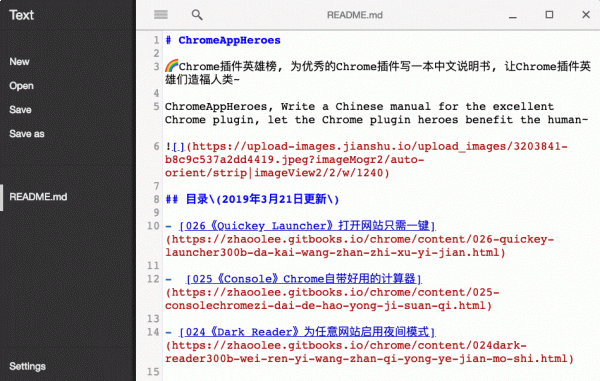Click line number 1 in the gutter
The height and width of the screenshot is (381, 600).
(x=156, y=40)
